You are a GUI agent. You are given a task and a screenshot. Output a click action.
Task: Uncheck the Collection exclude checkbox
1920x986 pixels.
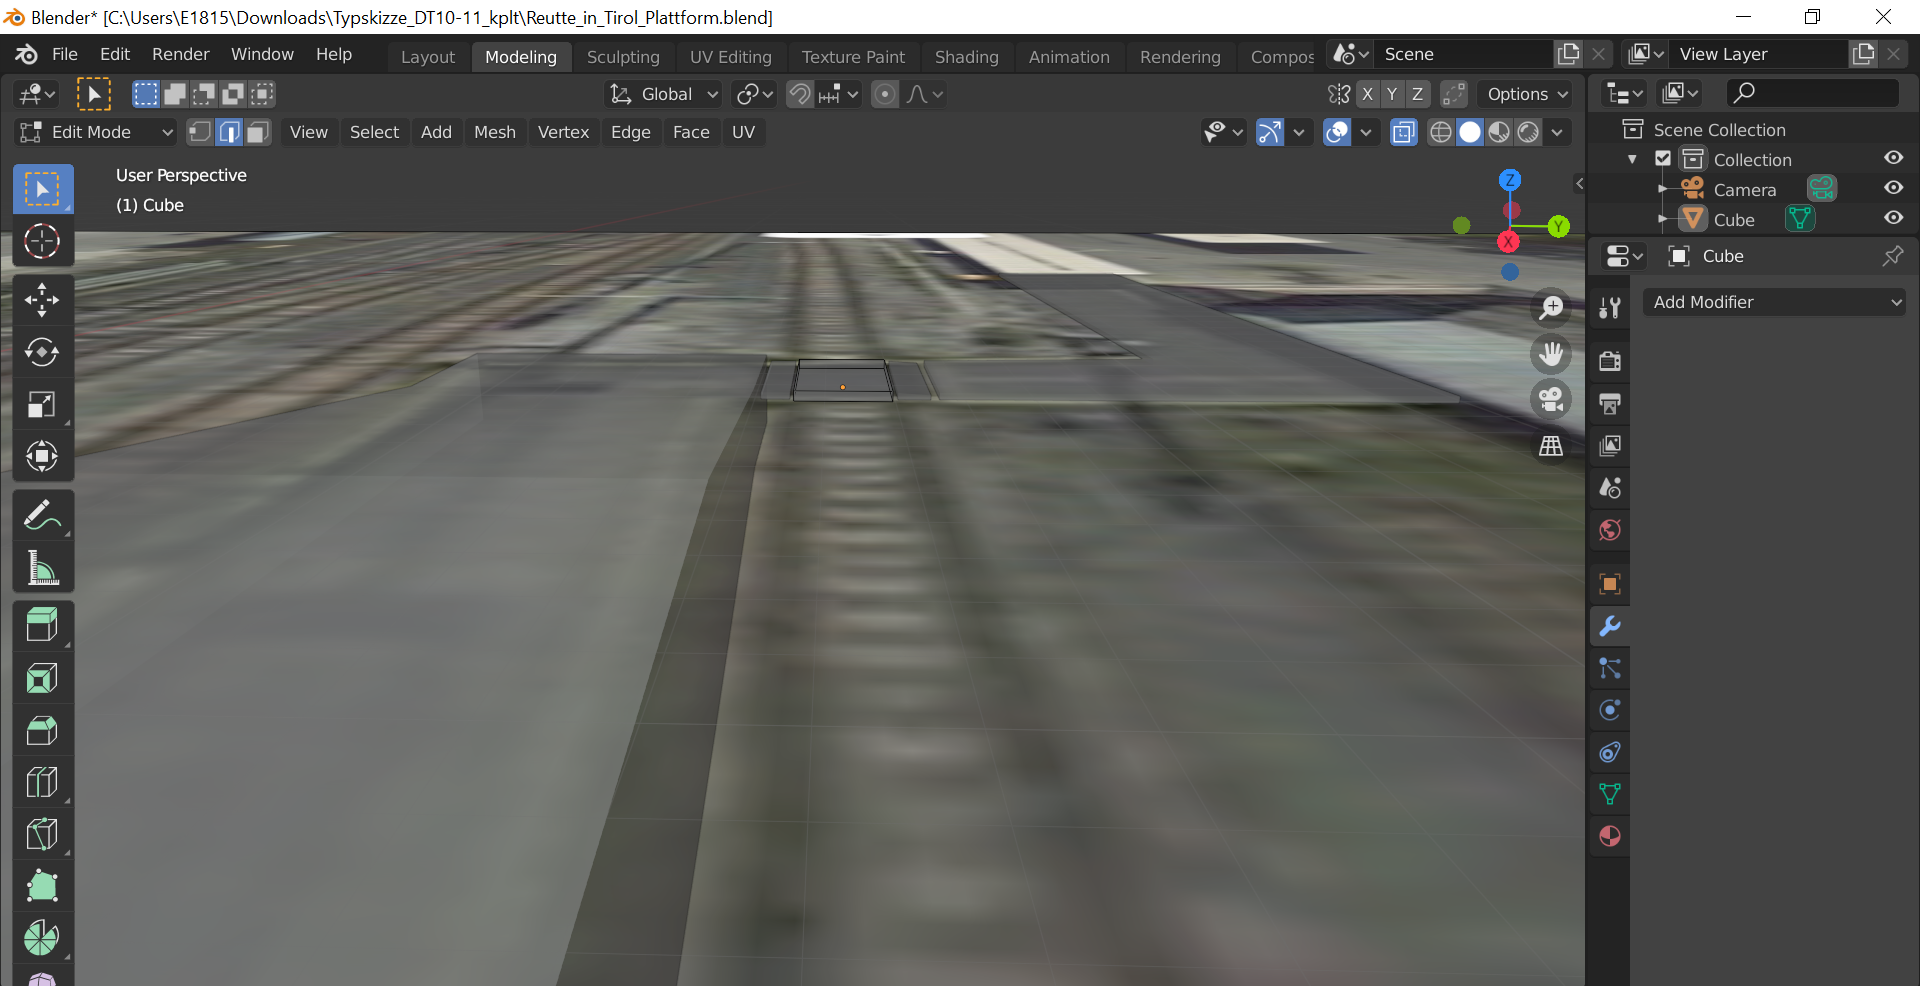click(x=1663, y=159)
